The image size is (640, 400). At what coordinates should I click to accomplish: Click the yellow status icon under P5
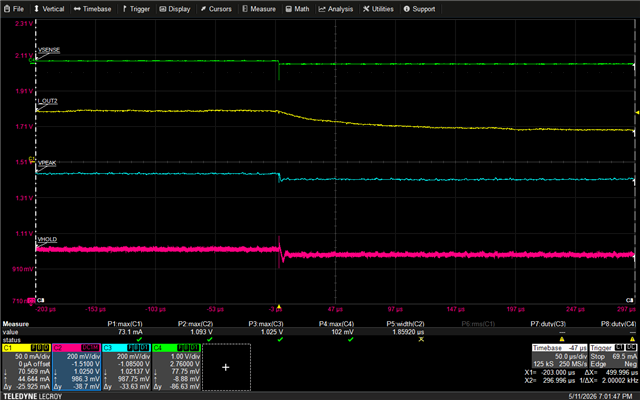pyautogui.click(x=421, y=339)
